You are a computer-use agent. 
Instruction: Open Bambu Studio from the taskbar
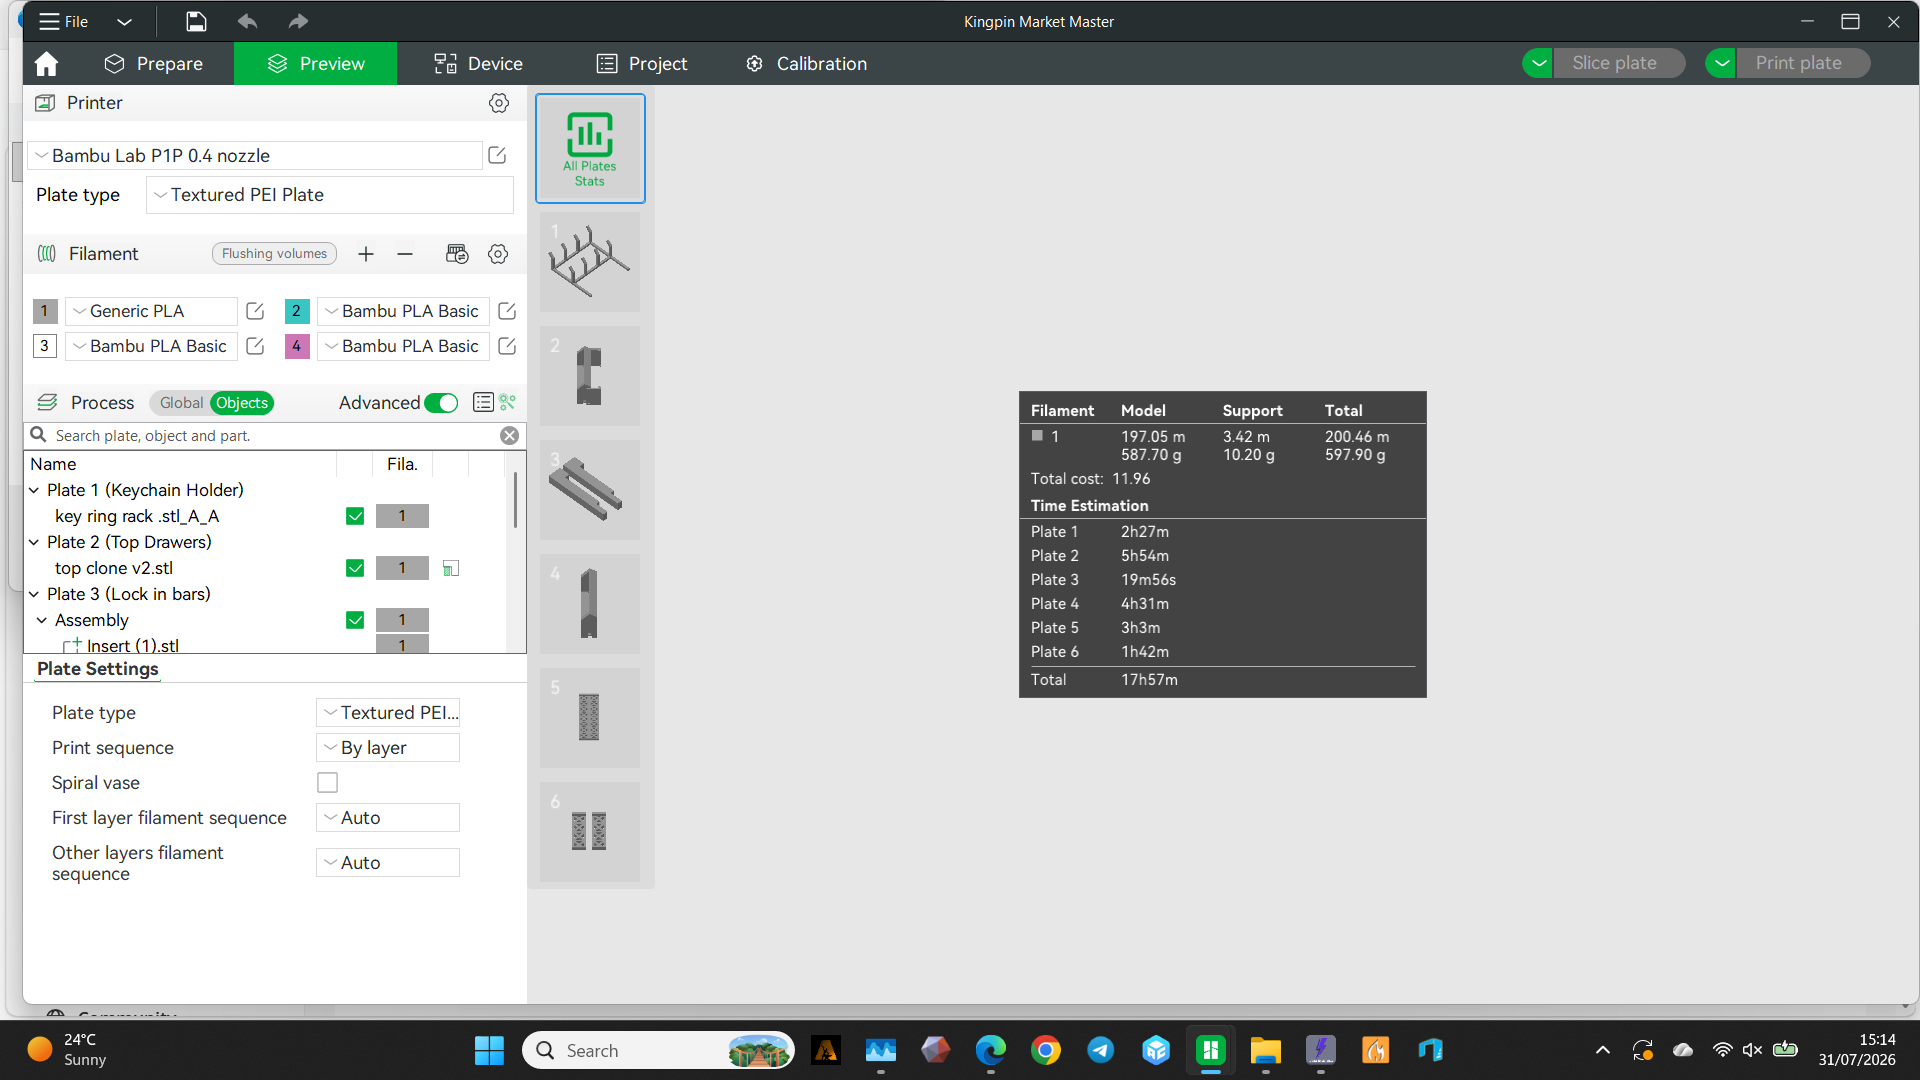click(1211, 1050)
